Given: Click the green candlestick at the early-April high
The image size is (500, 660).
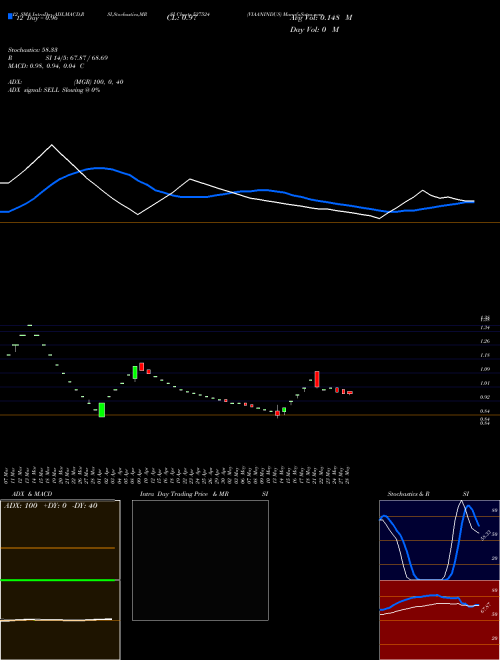Looking at the screenshot, I should coord(135,373).
